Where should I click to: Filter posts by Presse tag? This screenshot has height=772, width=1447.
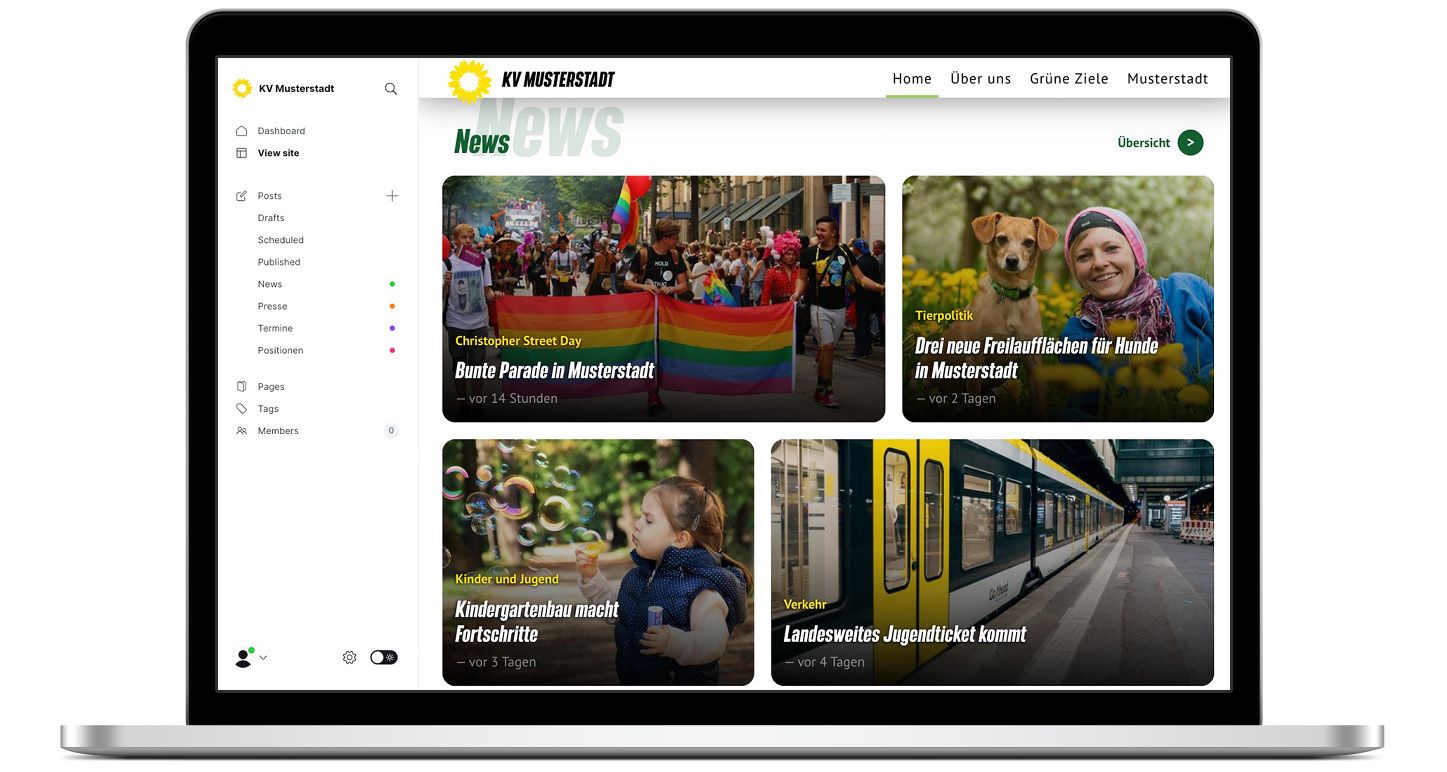click(272, 306)
